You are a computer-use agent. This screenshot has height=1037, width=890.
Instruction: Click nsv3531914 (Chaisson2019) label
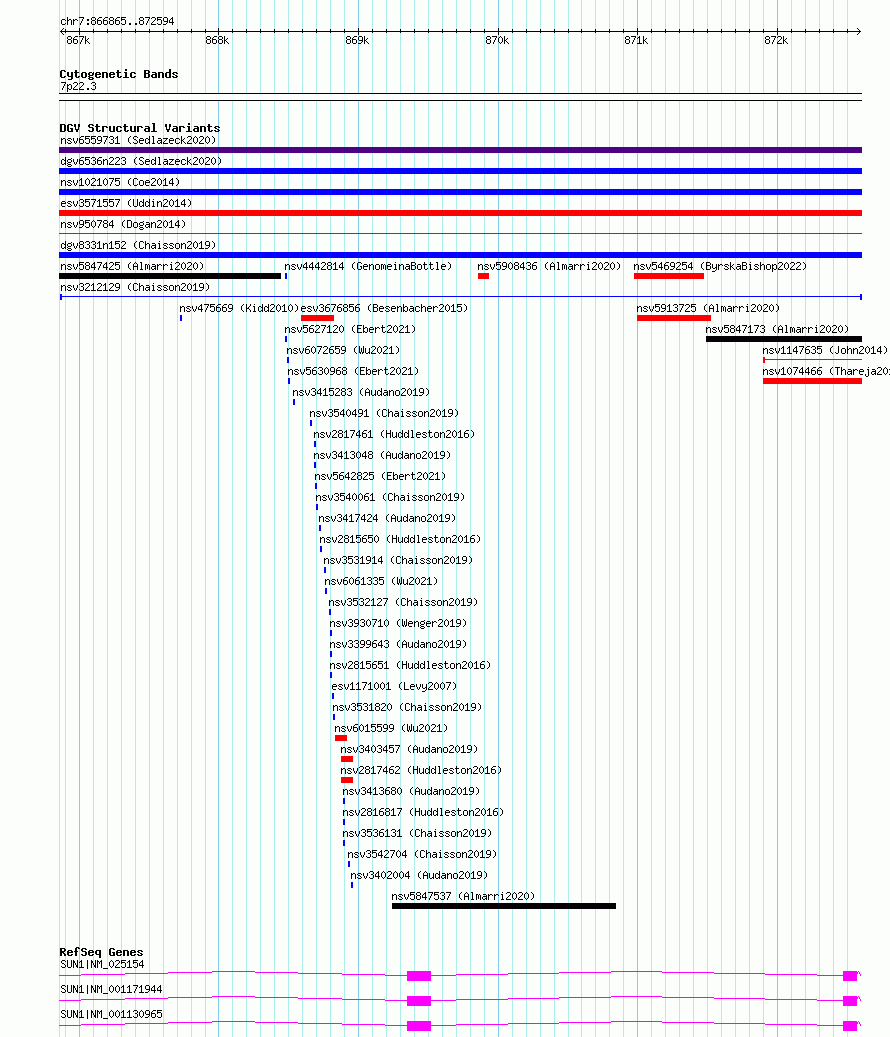click(x=398, y=561)
